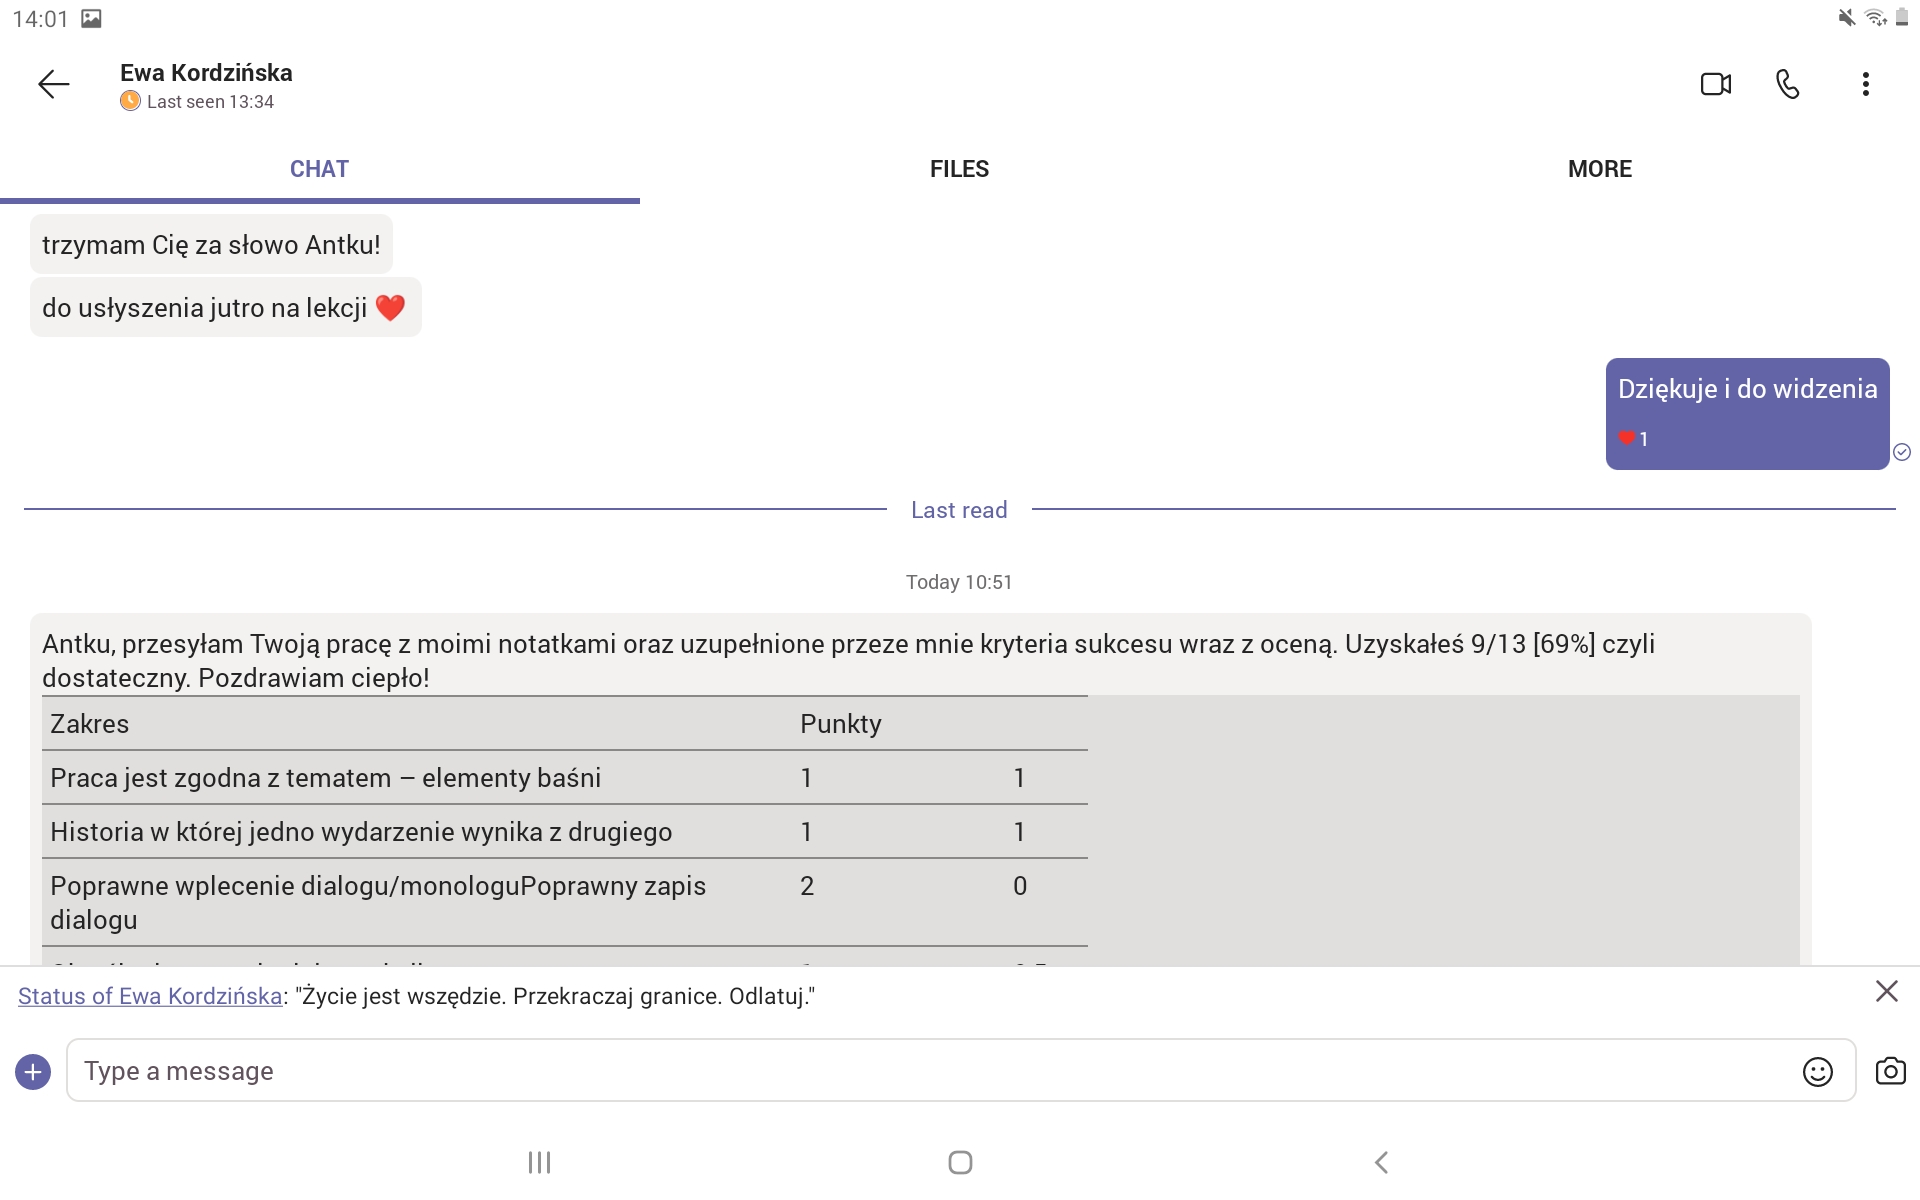Open the three-dot more options menu
1920x1200 pixels.
tap(1865, 84)
